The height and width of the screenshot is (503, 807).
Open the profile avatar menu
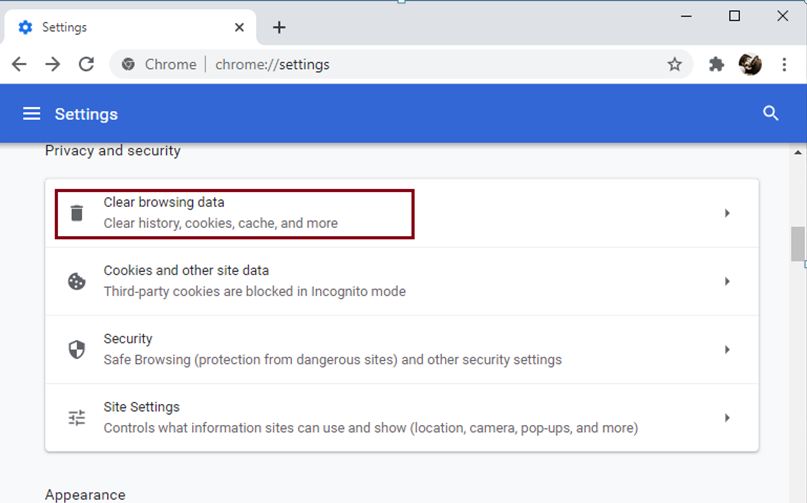coord(750,64)
